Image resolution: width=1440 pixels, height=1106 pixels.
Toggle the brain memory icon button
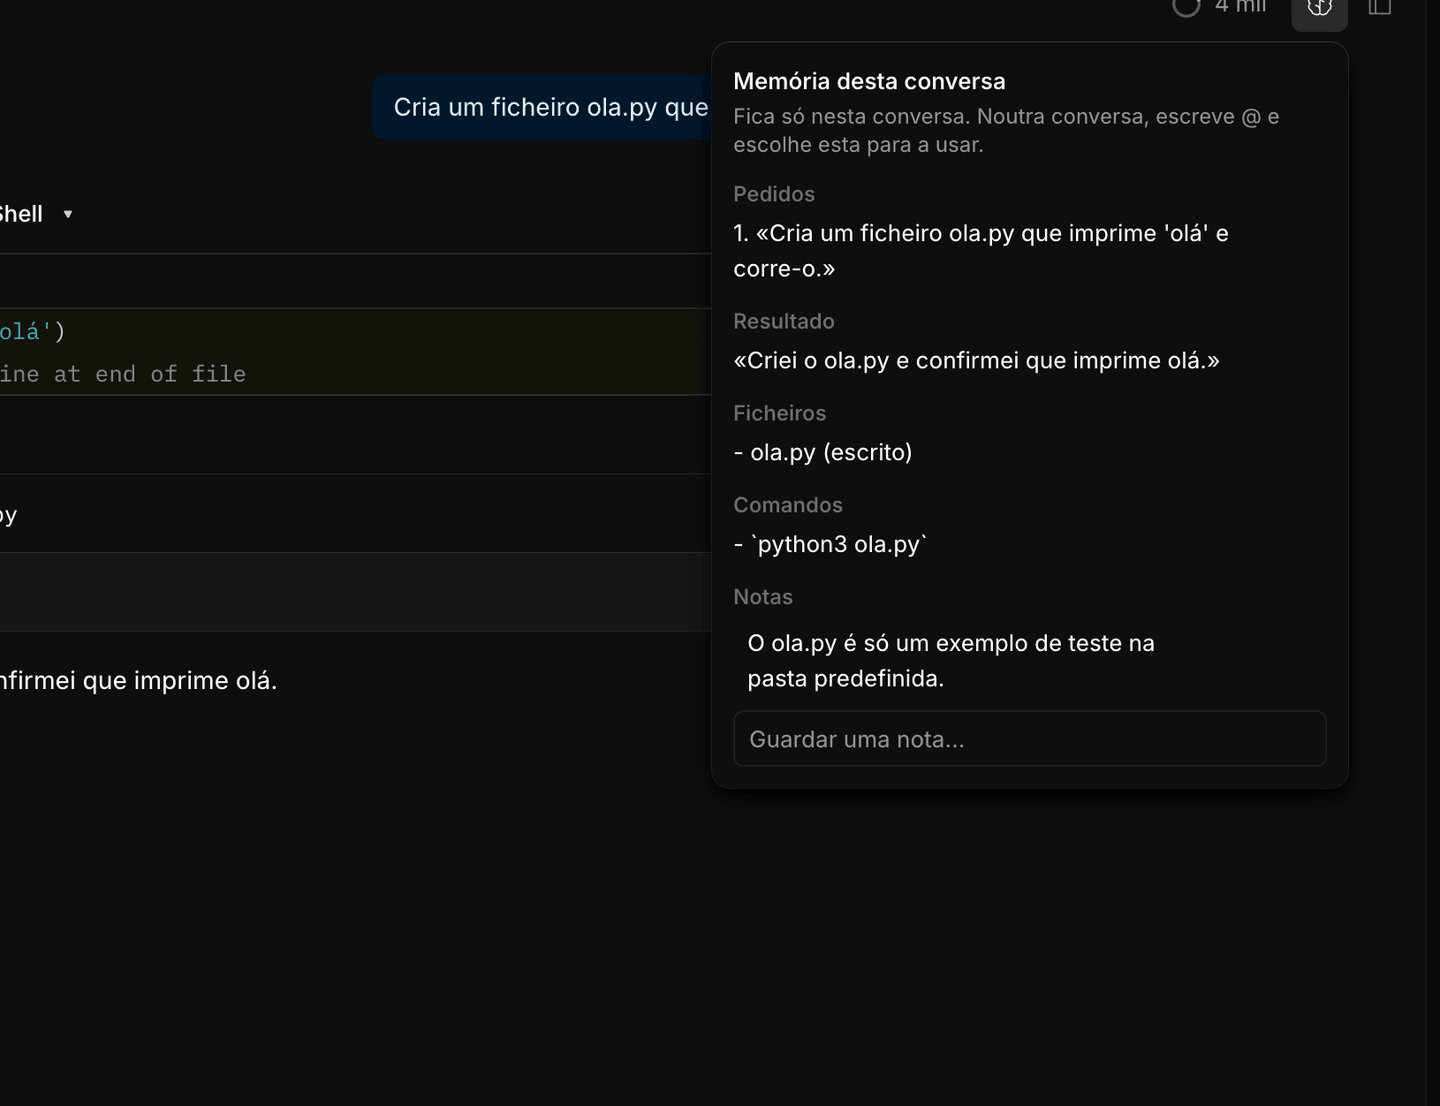[1319, 10]
